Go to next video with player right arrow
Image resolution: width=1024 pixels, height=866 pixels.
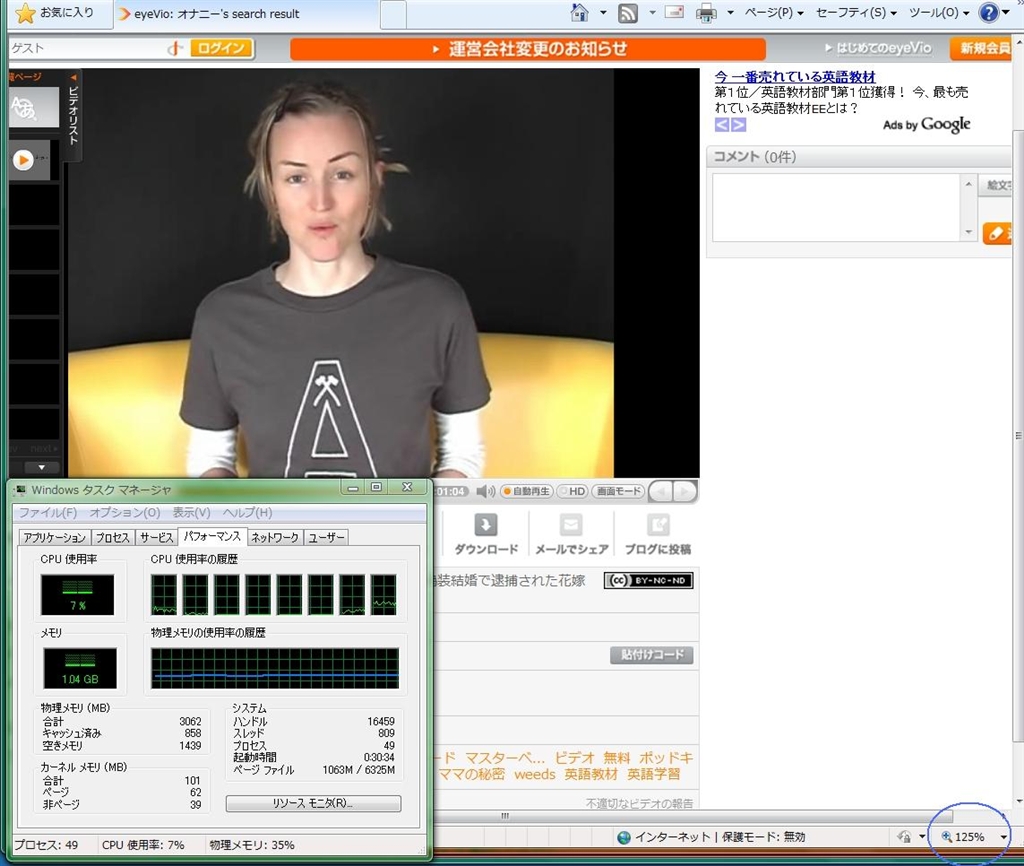684,491
